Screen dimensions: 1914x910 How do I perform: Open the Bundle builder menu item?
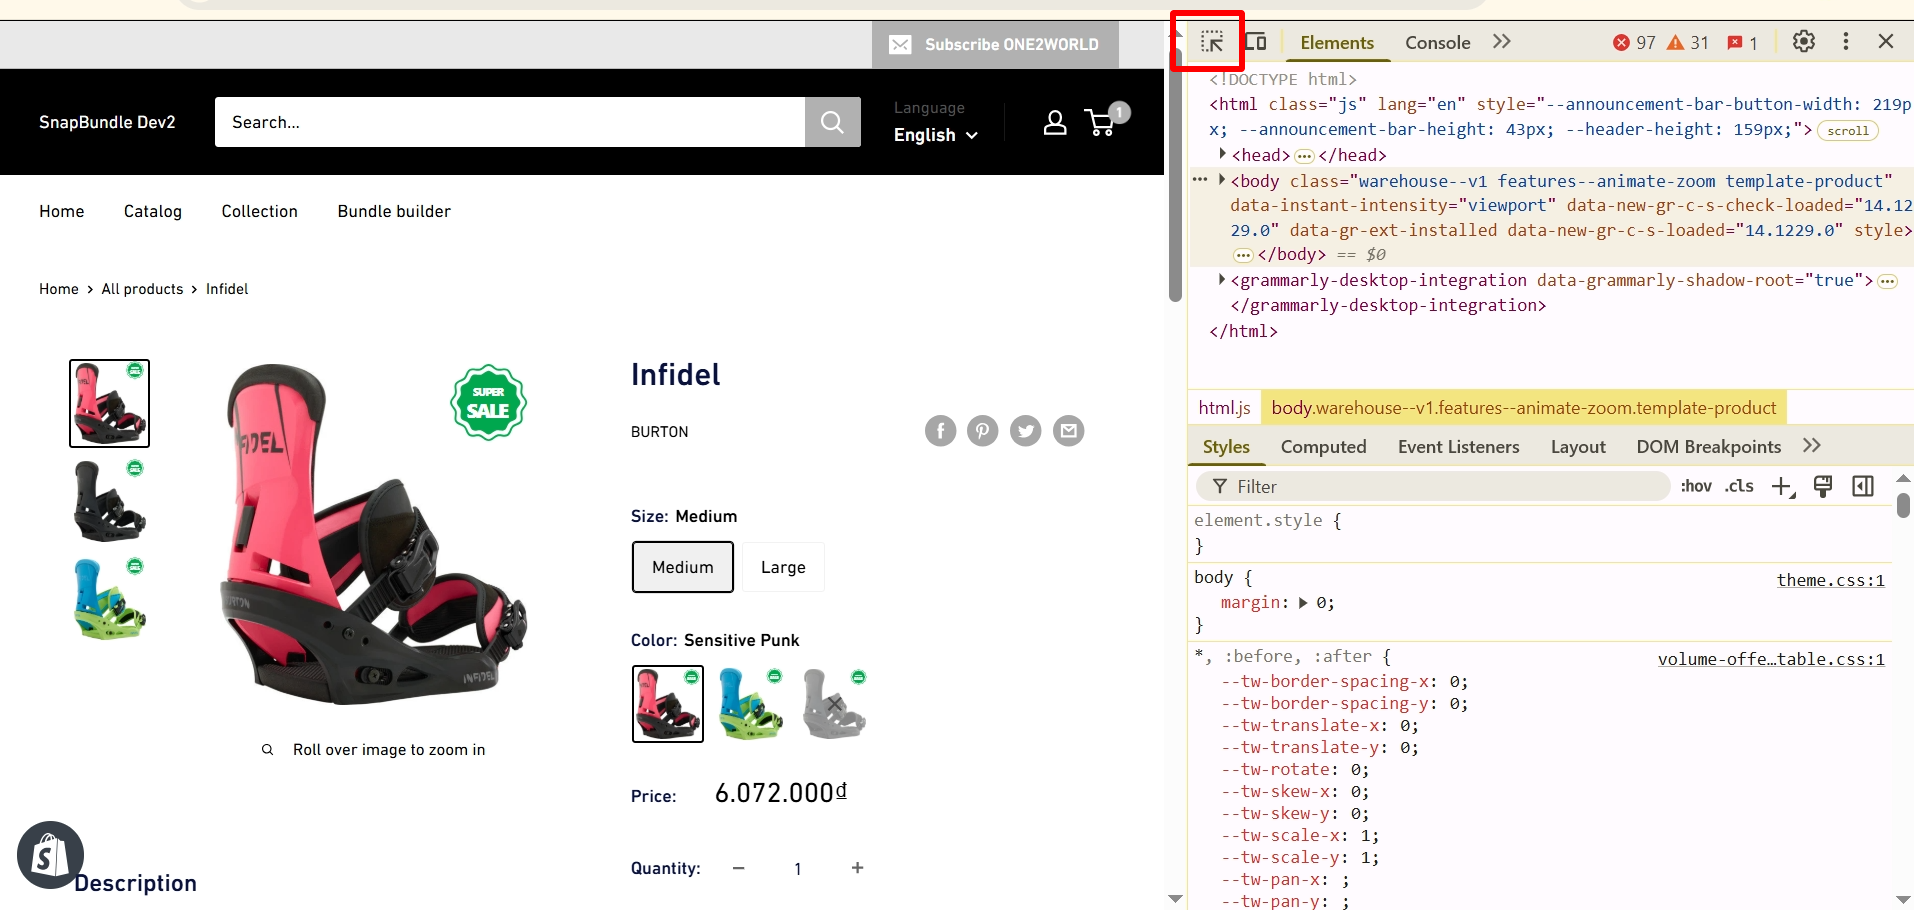pyautogui.click(x=394, y=211)
